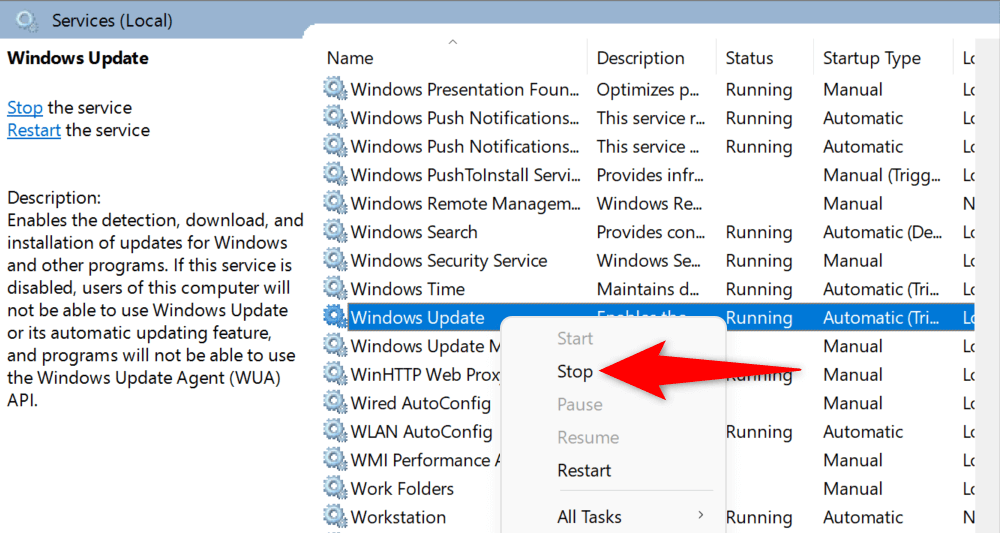Click gear icon beside Windows Time
This screenshot has height=533, width=1000.
[335, 288]
